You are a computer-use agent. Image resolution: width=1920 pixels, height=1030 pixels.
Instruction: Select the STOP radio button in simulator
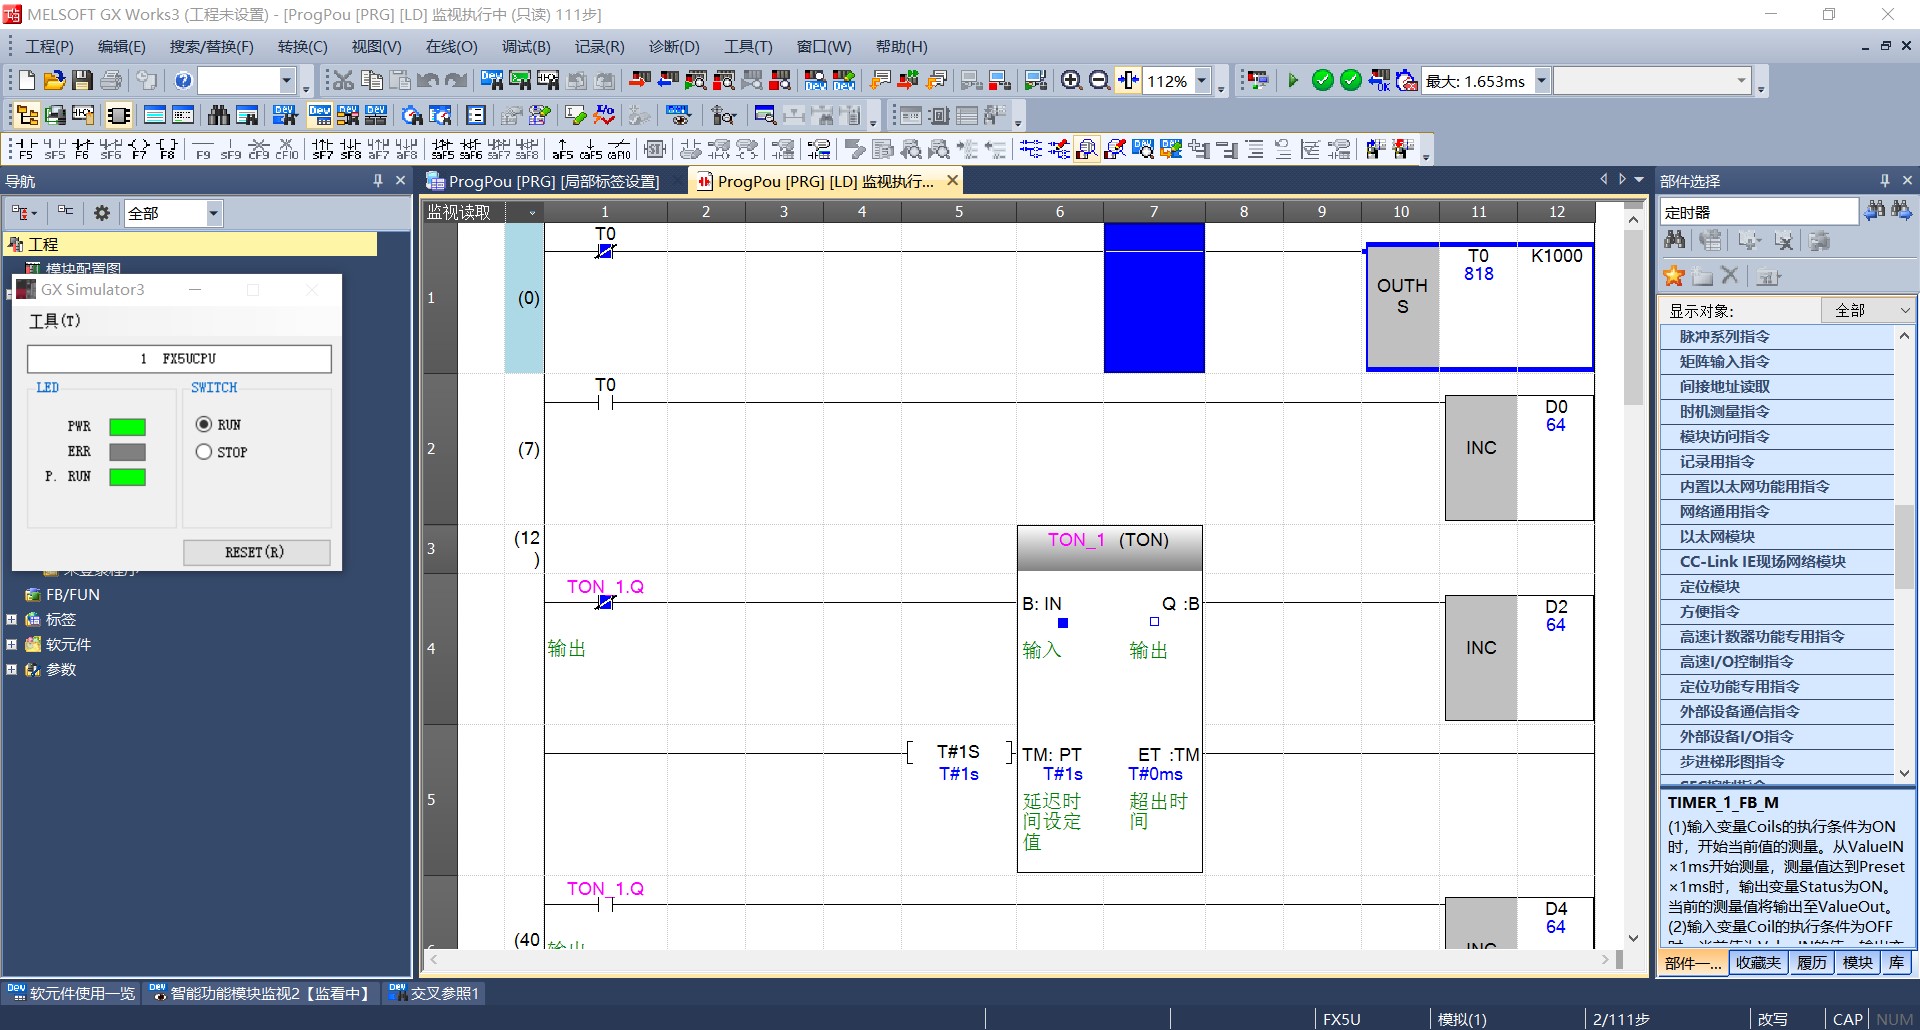(x=204, y=452)
